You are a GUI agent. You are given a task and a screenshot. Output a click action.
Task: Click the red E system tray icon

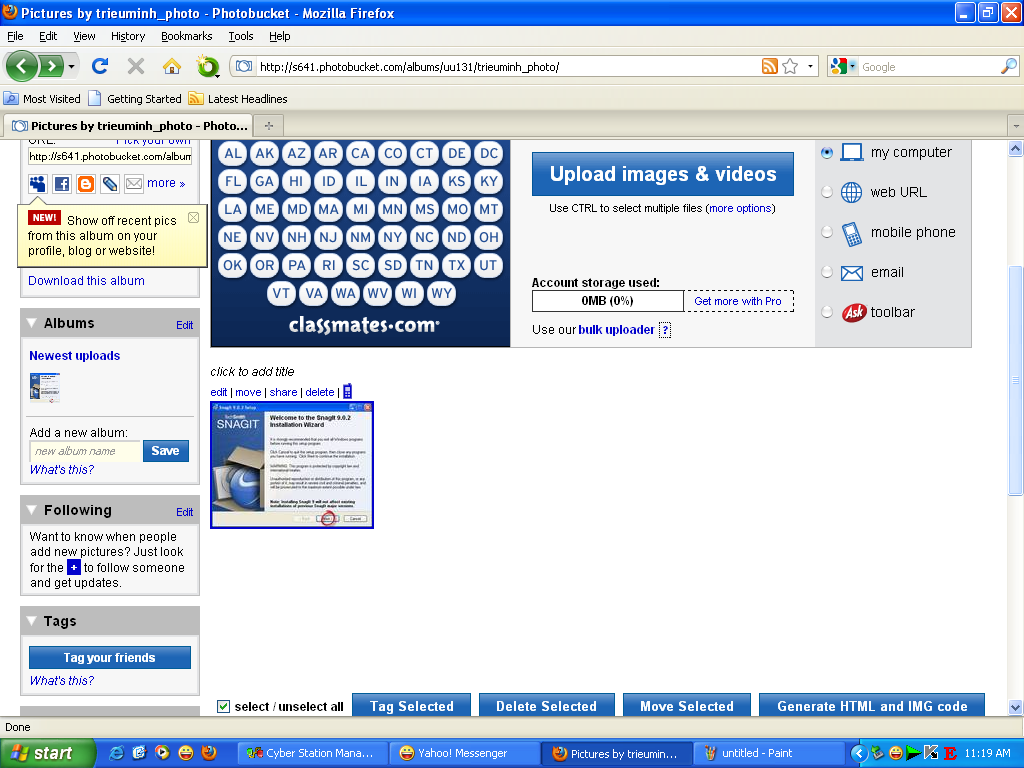coord(950,753)
